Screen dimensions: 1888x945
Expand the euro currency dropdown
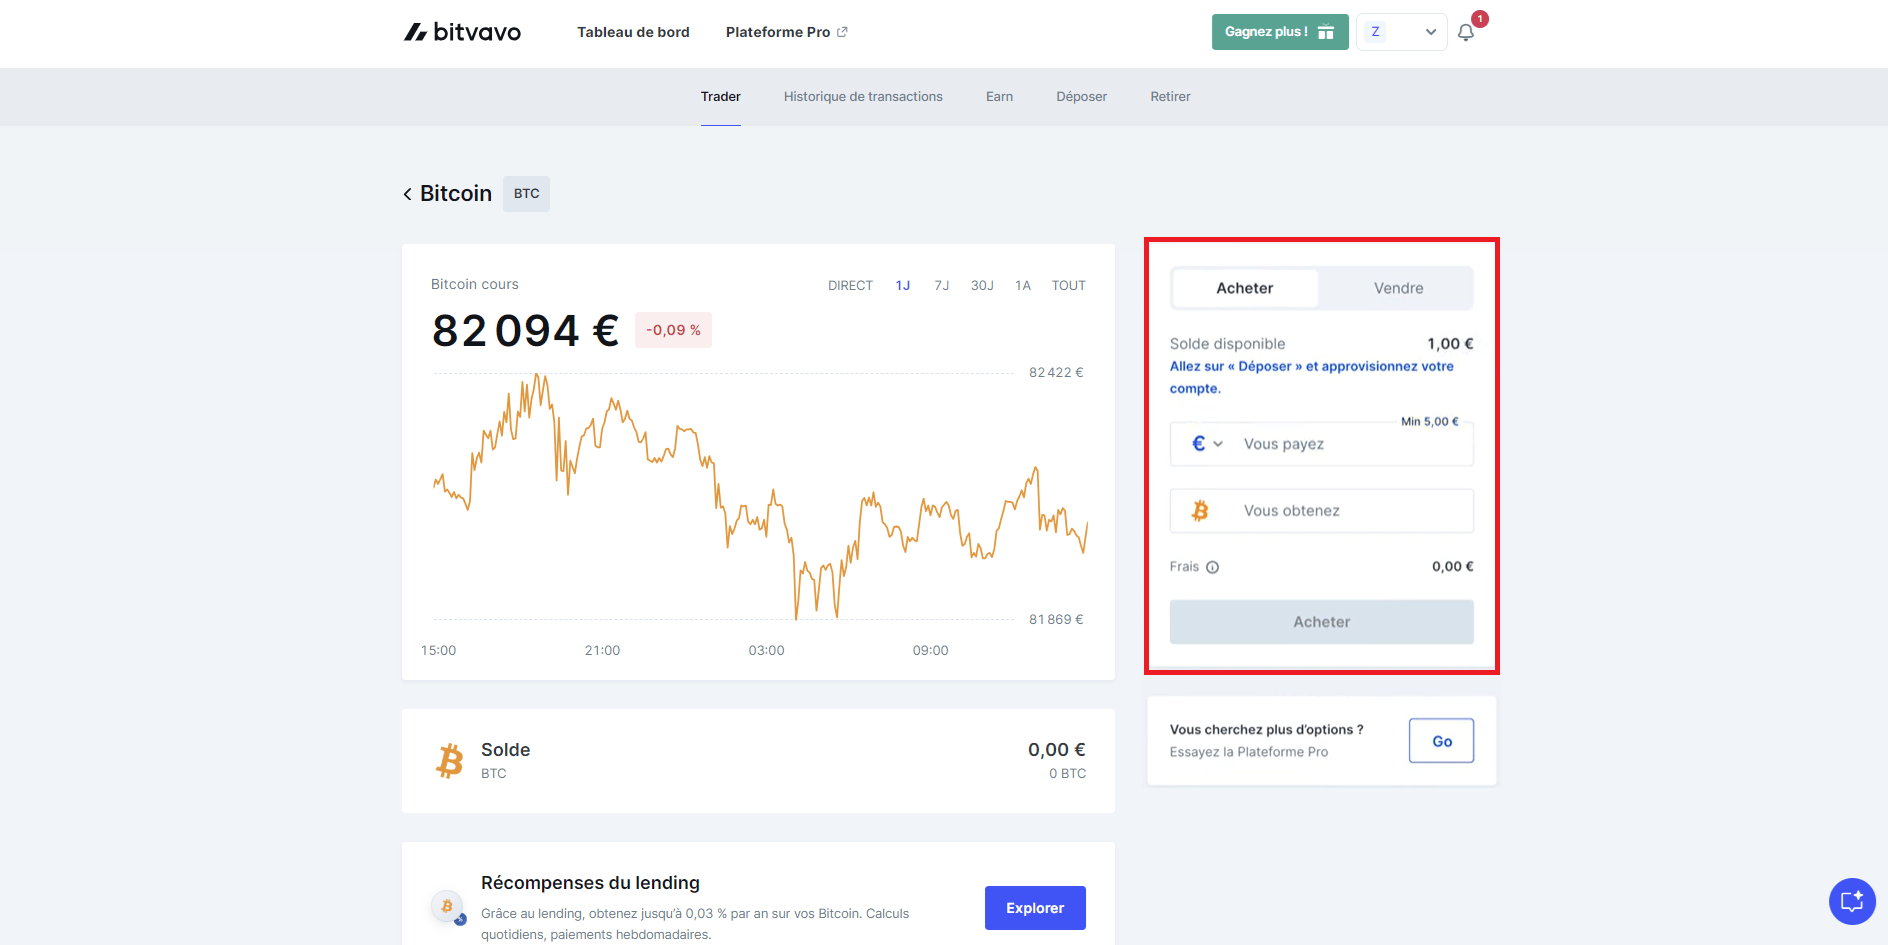point(1207,444)
